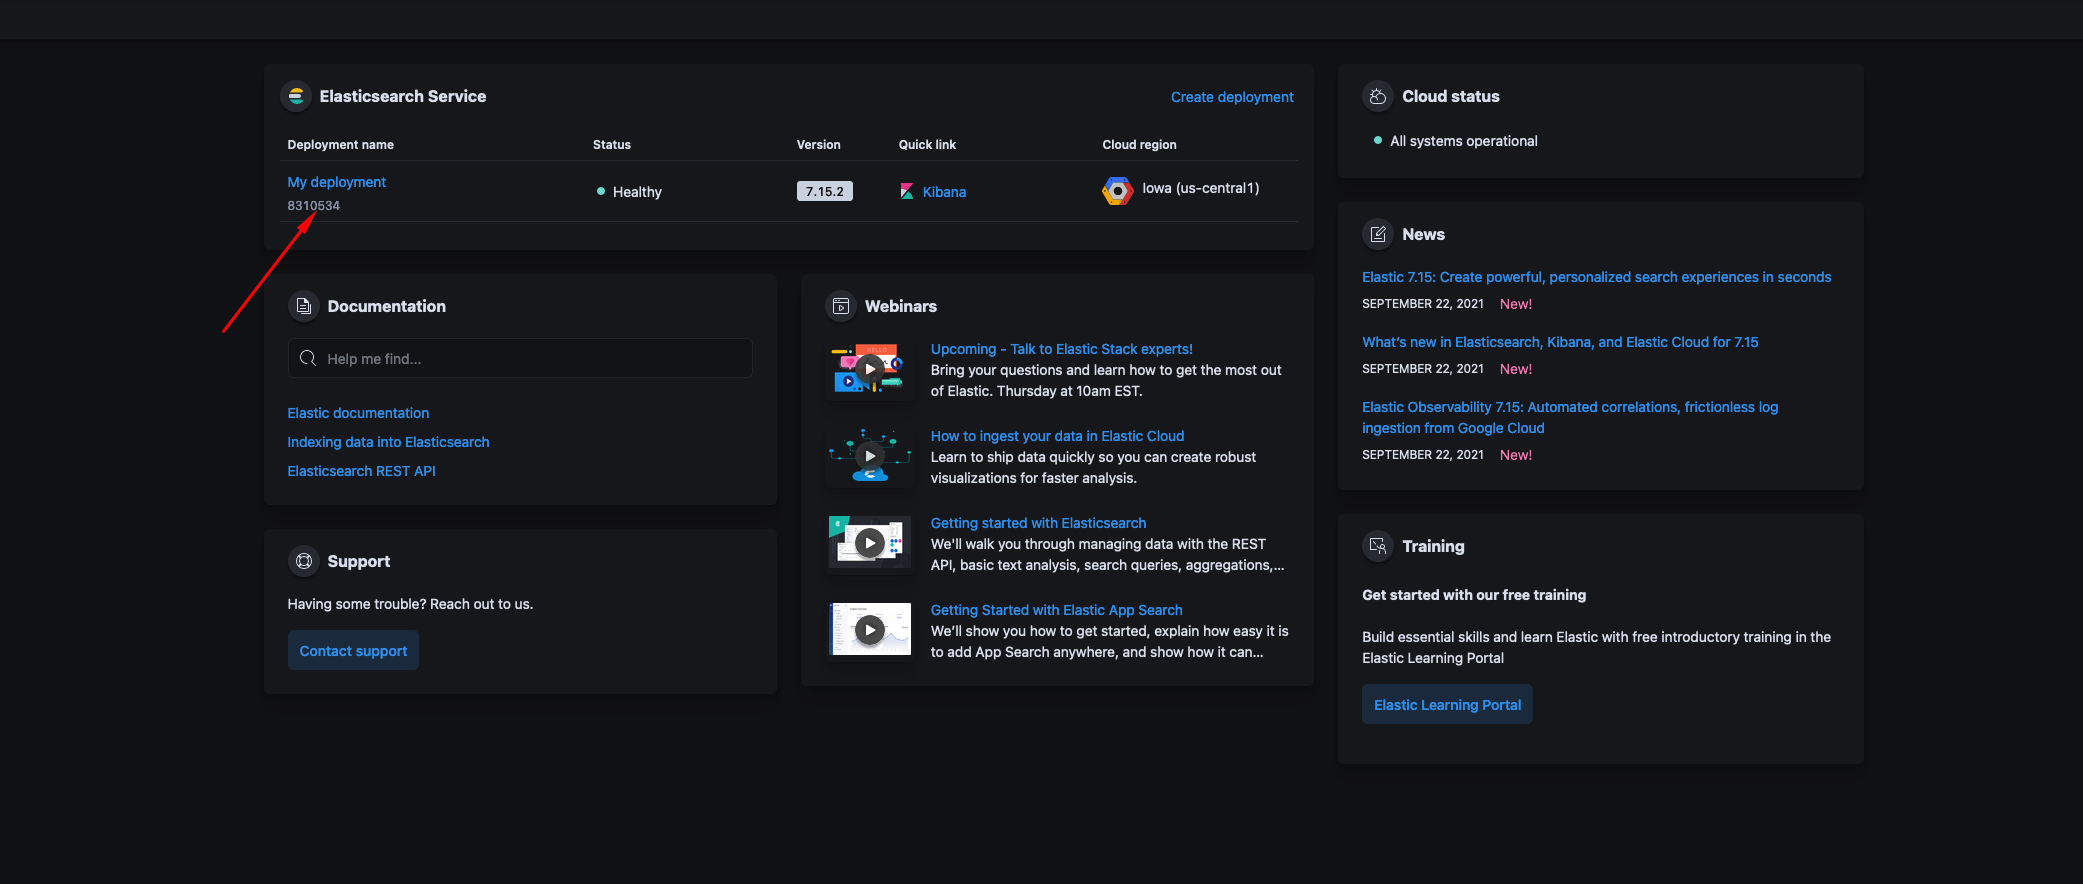
Task: Click the green Healthy status dot
Action: (x=601, y=191)
